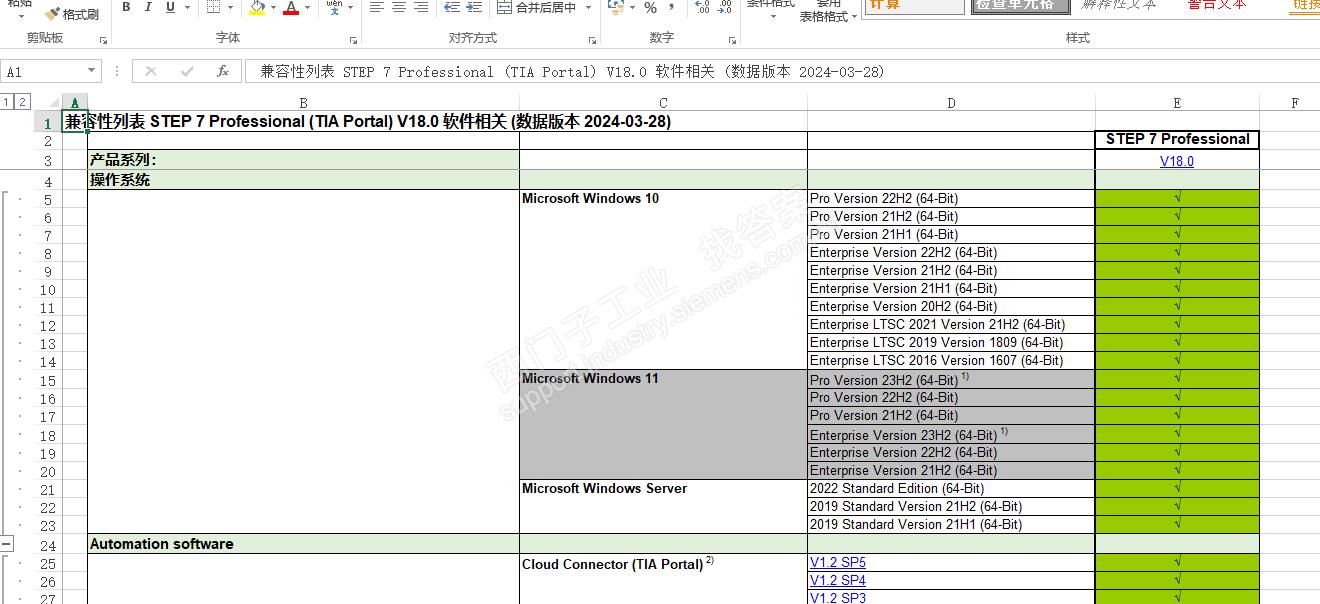This screenshot has height=604, width=1320.
Task: Decrease indent
Action: pyautogui.click(x=452, y=7)
